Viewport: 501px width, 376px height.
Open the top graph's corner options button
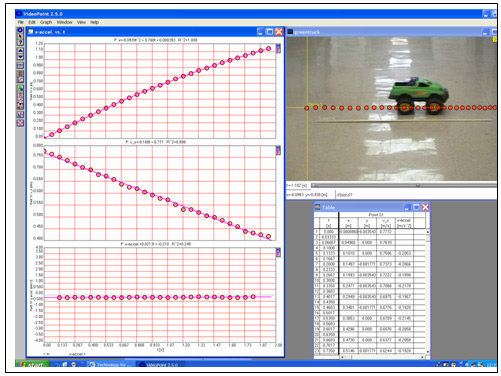(278, 48)
